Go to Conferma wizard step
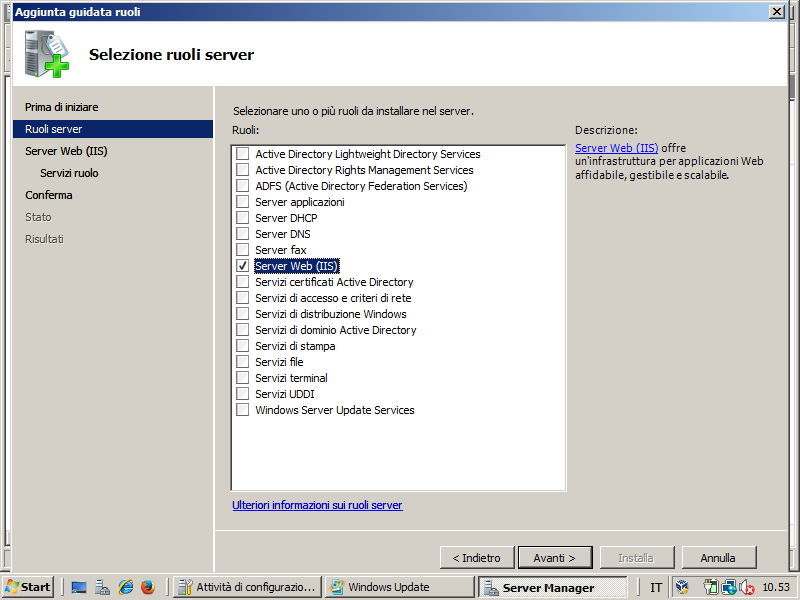This screenshot has height=600, width=800. (x=49, y=195)
